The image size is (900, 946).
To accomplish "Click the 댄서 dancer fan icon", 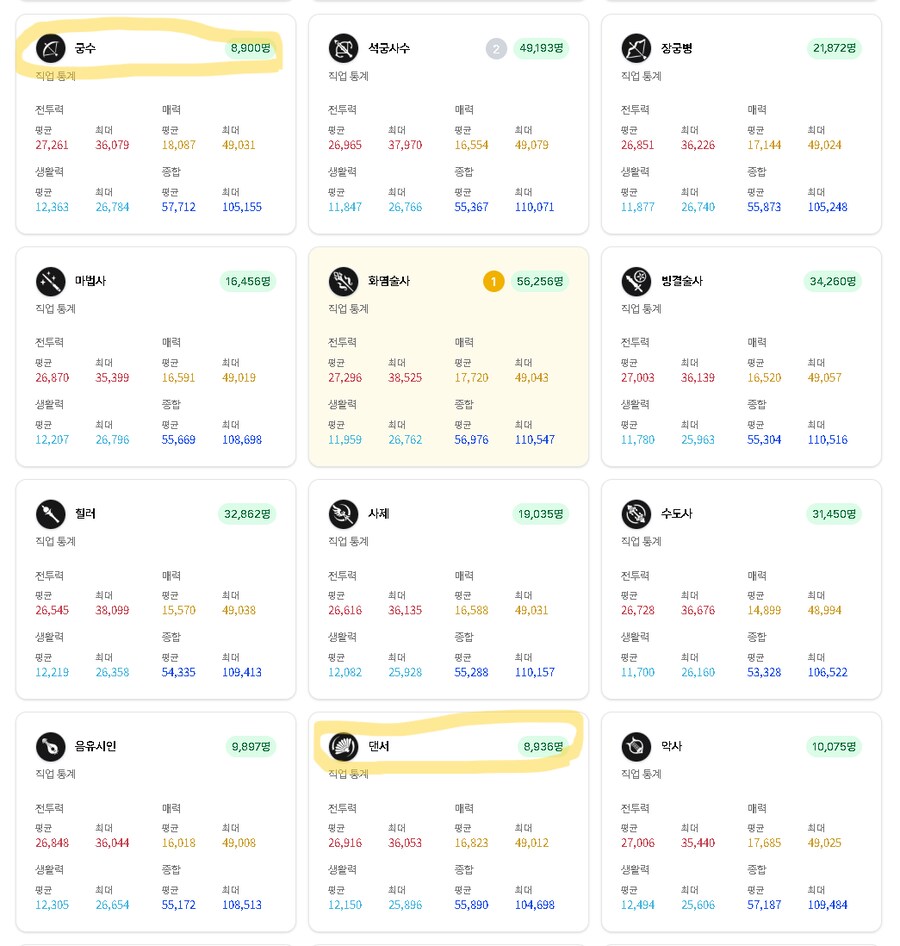I will pos(343,746).
